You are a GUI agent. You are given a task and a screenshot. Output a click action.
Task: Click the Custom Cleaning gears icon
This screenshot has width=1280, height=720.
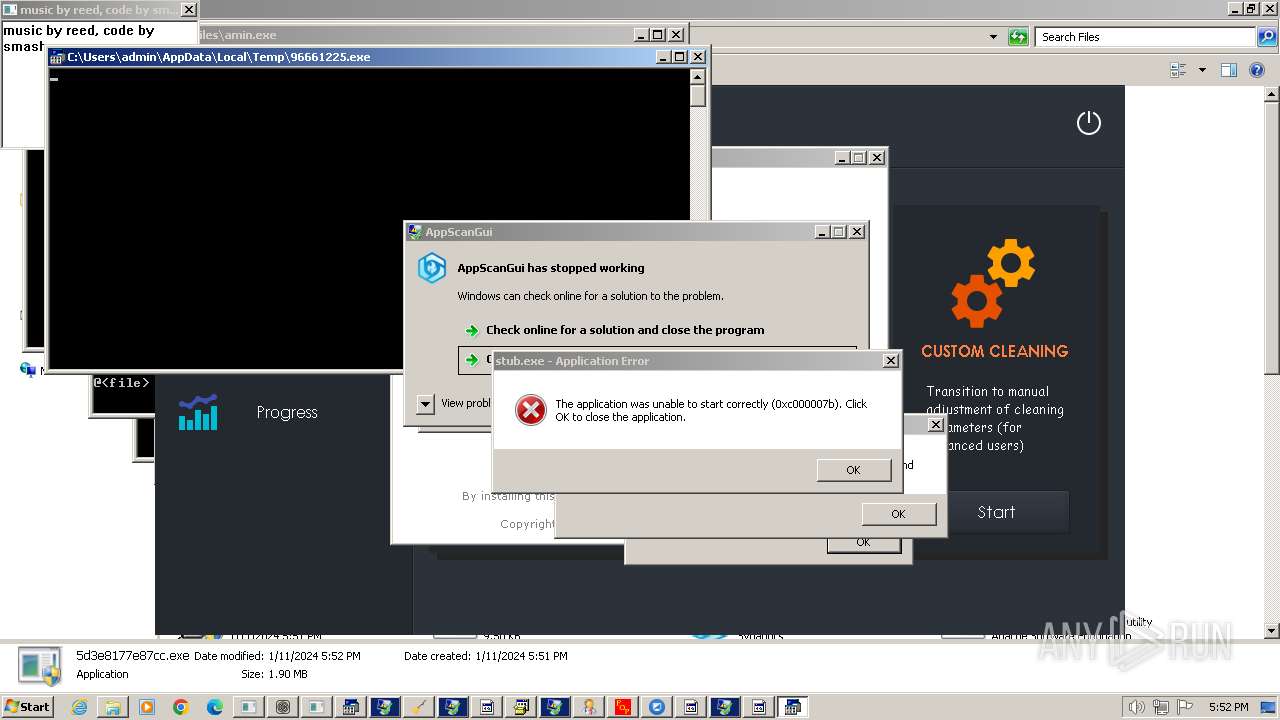coord(993,283)
